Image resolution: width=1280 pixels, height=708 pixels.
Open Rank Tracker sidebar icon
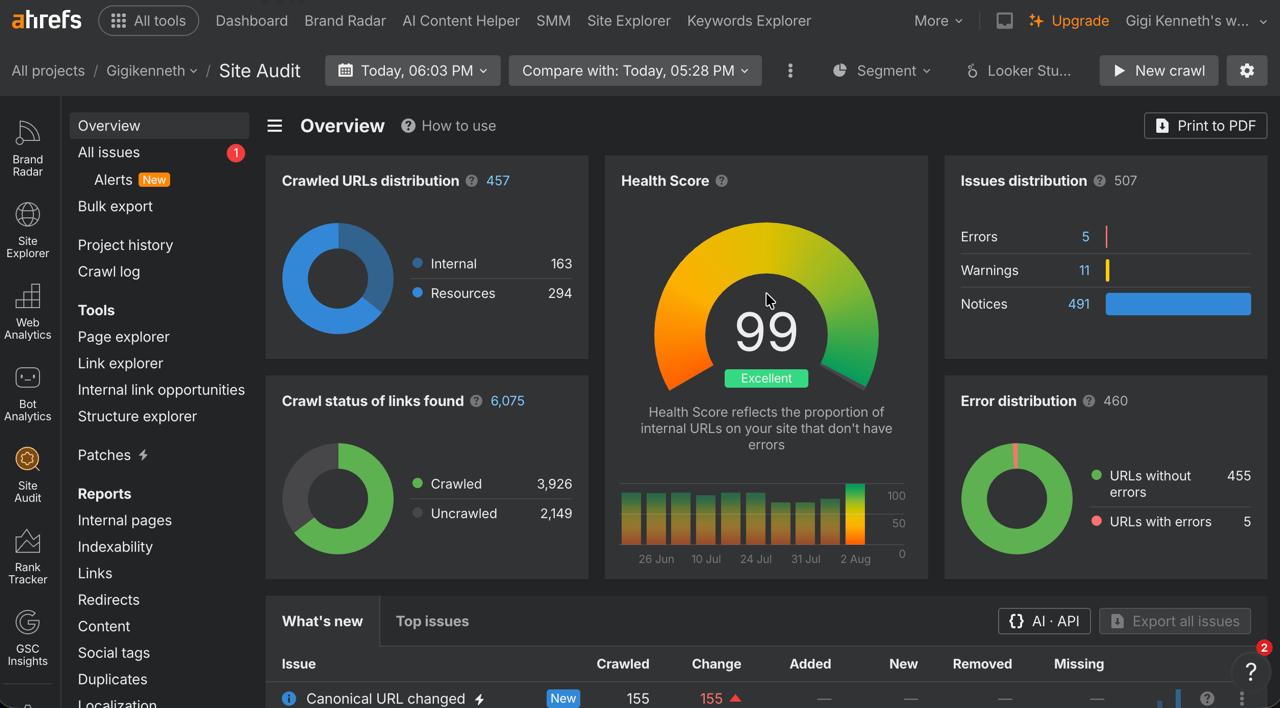[27, 557]
